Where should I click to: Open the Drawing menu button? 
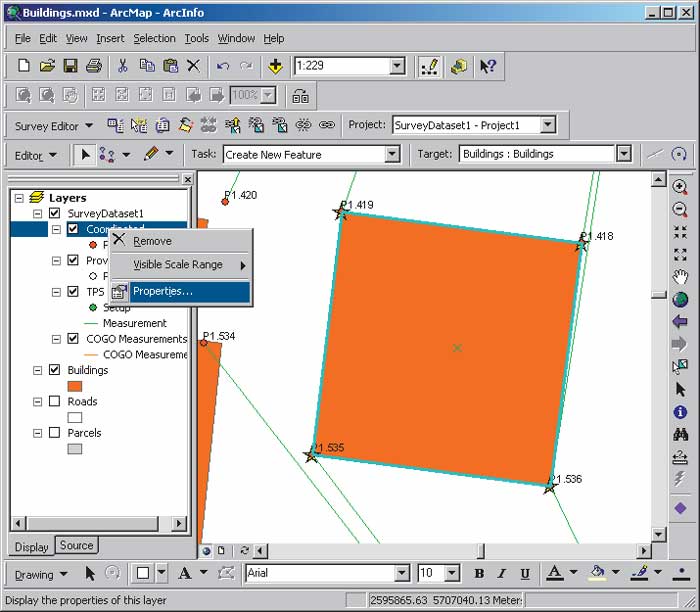41,575
